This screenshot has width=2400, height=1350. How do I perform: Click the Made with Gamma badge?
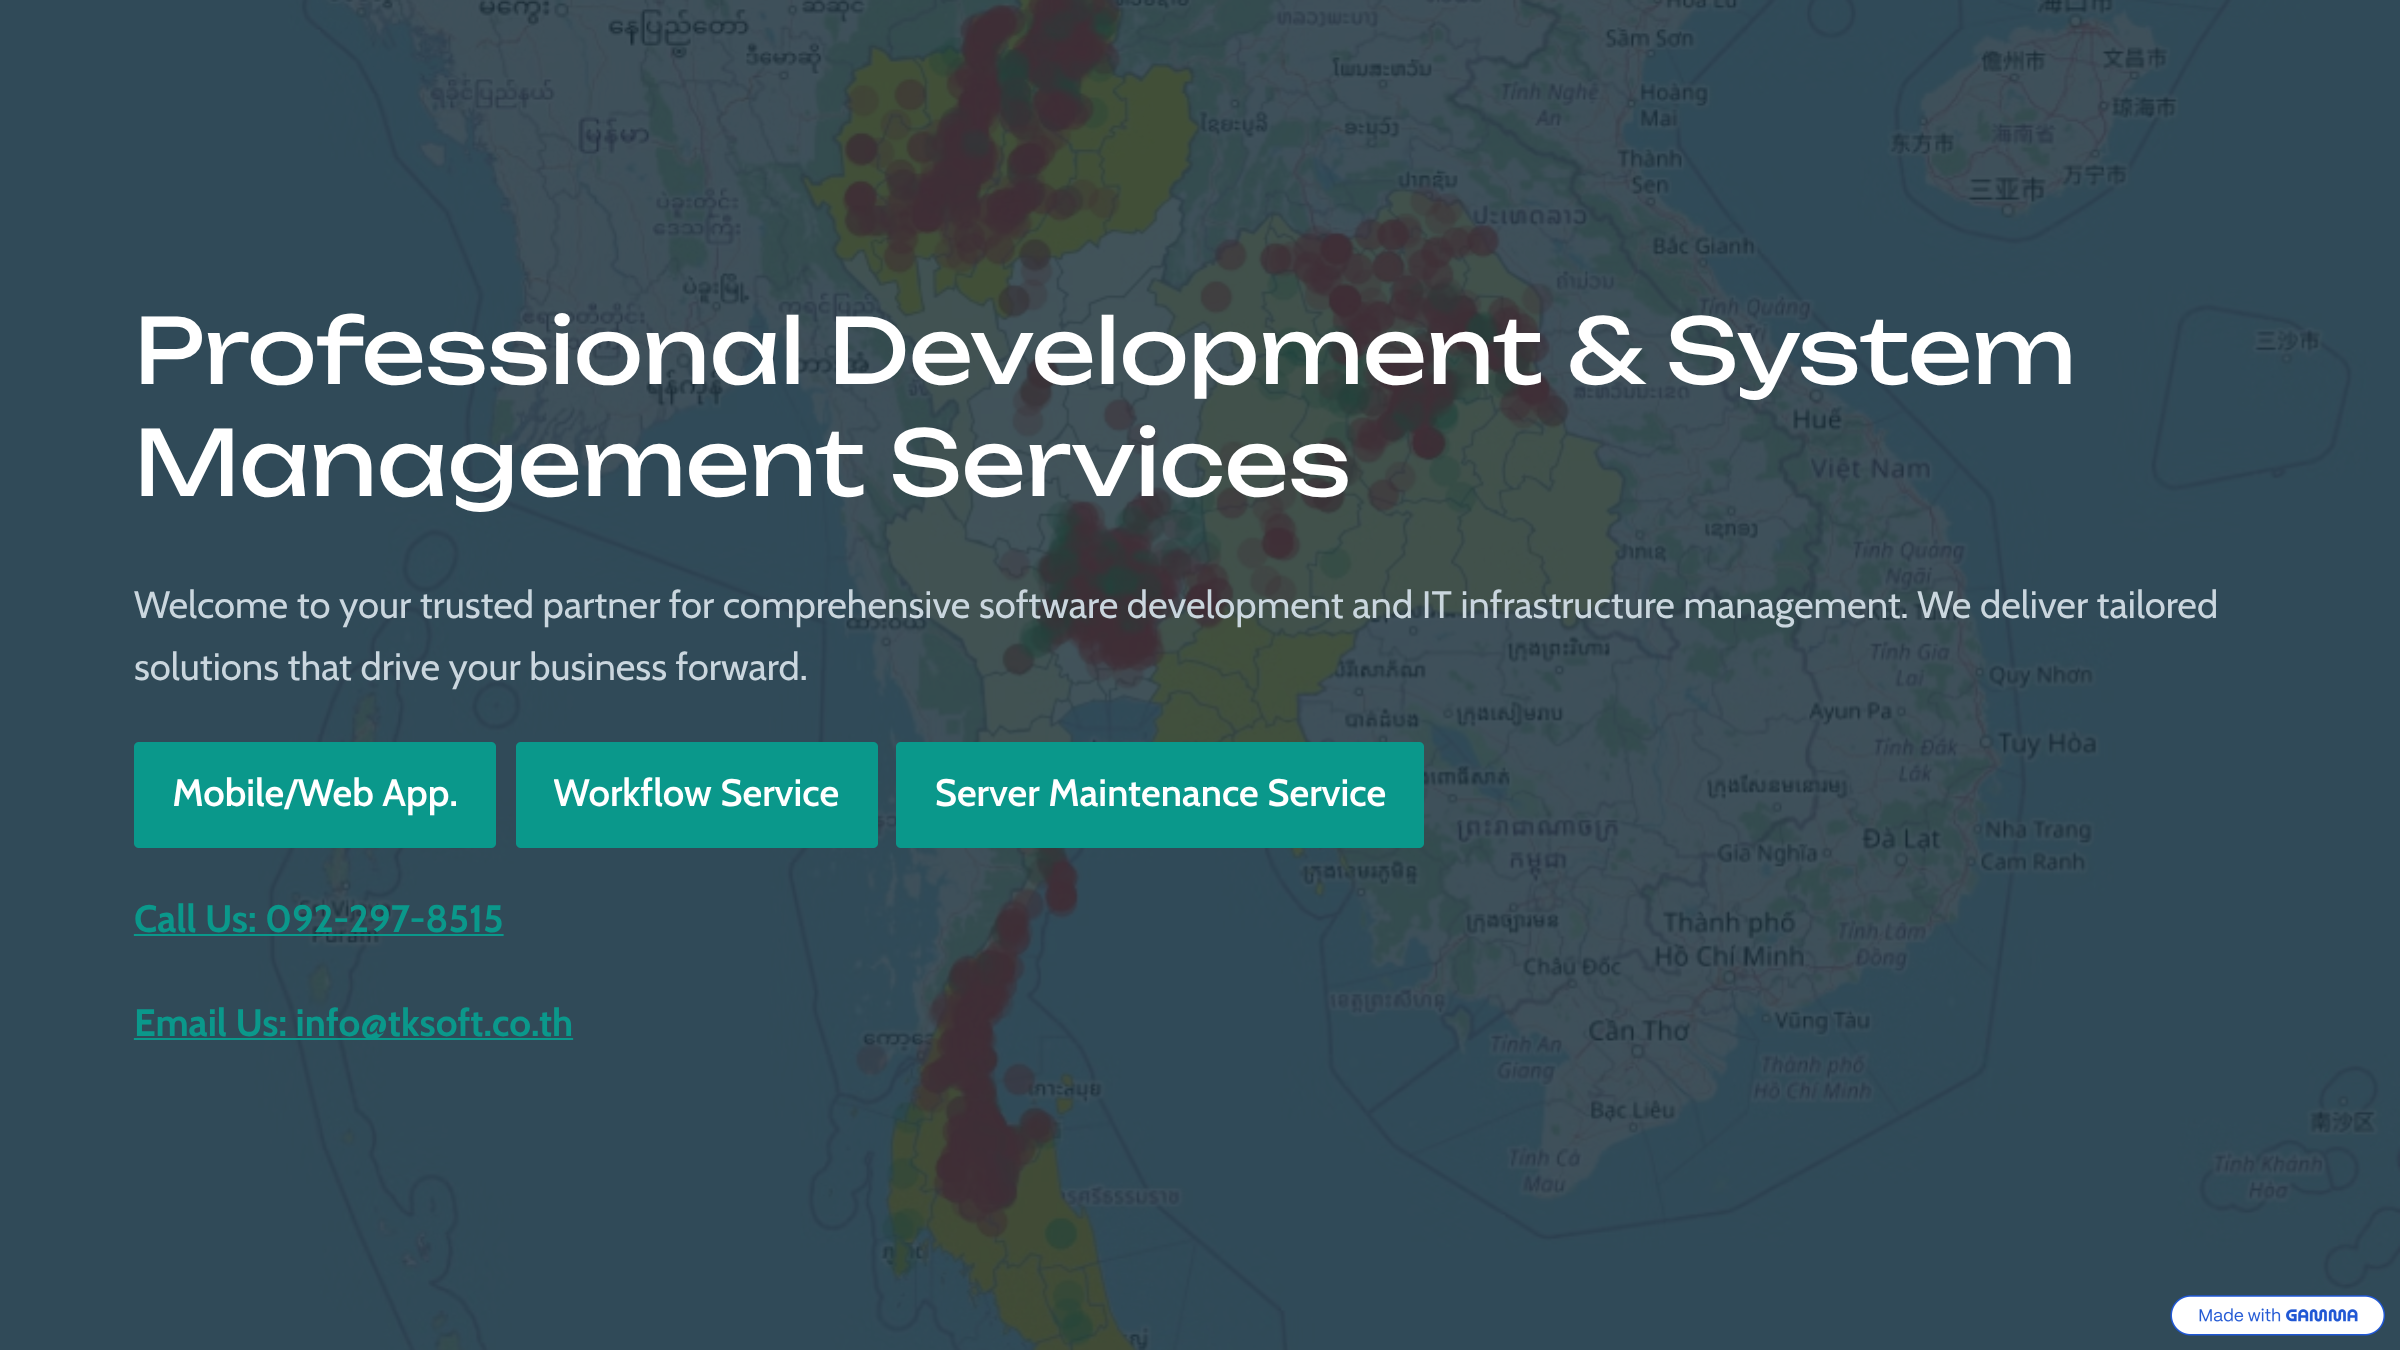pos(2276,1315)
